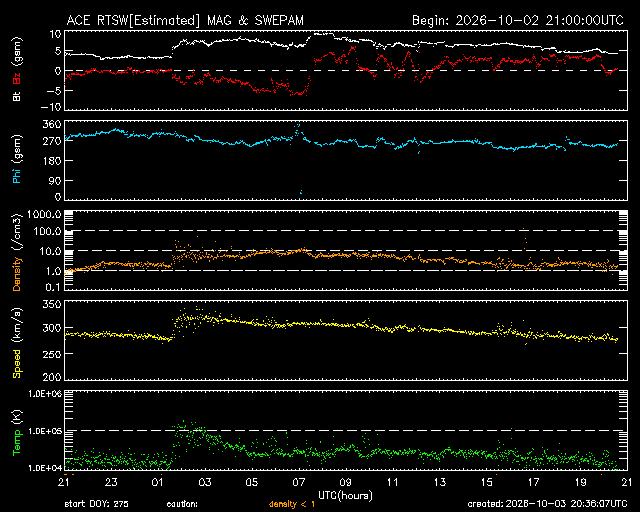
Task: Click the plot title 'ACE RTSW[Estimated] MAG & SWEPAM'
Action: pos(185,20)
